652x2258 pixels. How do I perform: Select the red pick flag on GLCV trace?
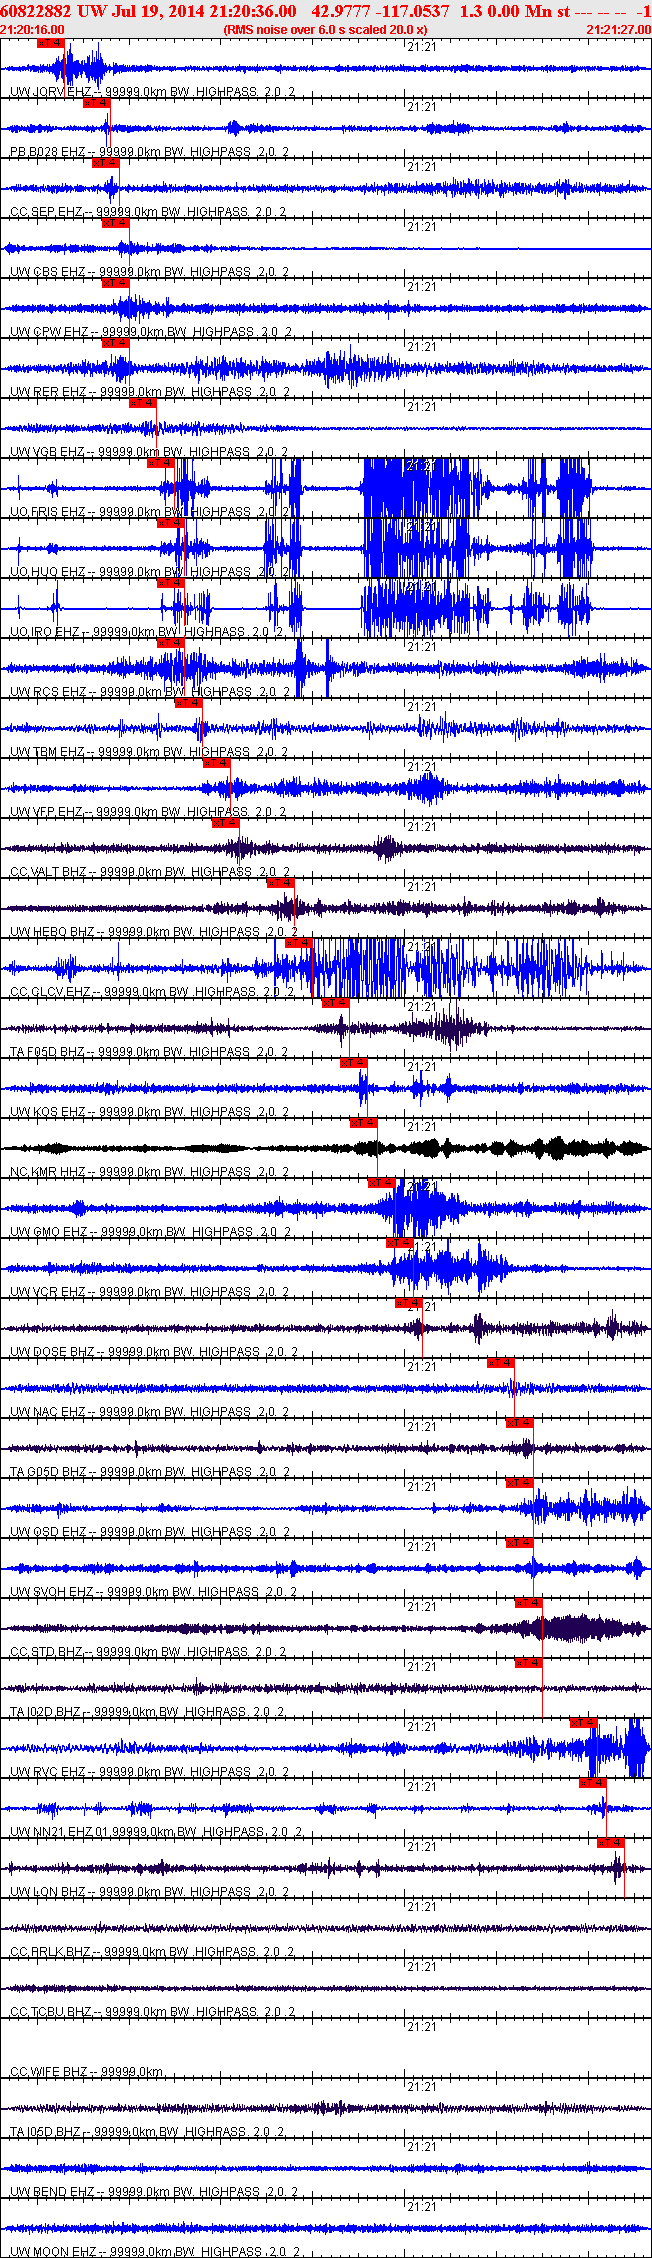click(298, 942)
